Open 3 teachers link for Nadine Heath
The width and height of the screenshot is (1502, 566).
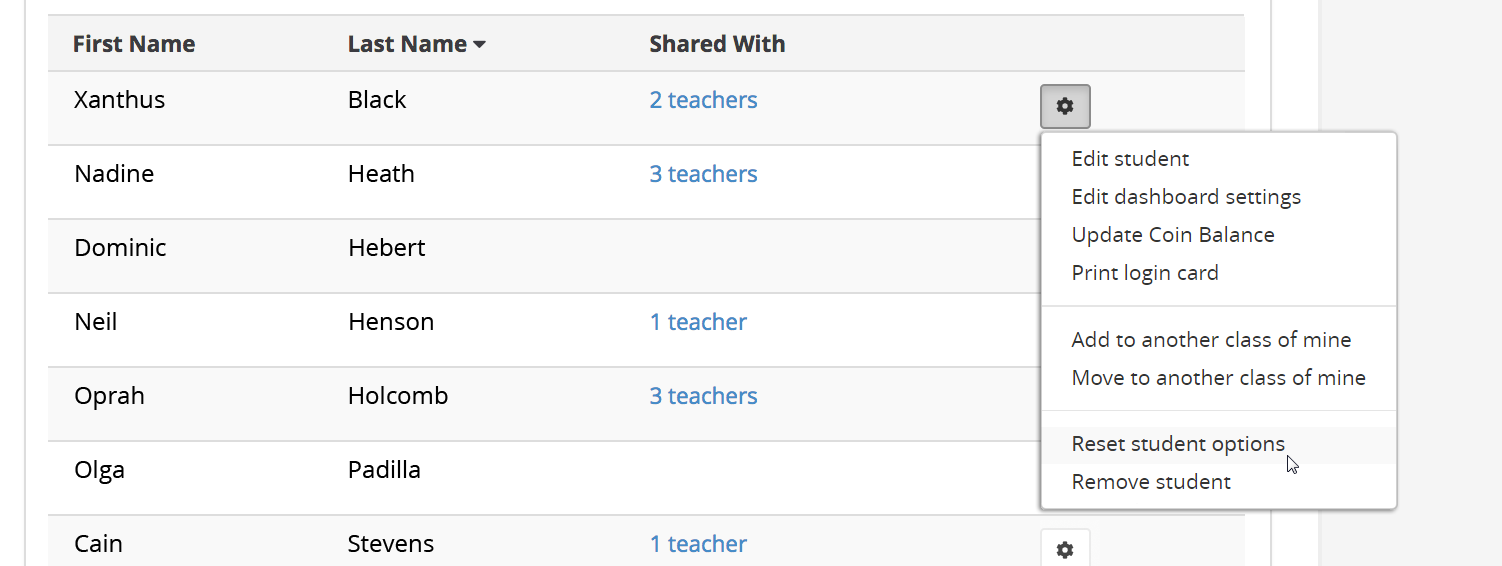[703, 174]
